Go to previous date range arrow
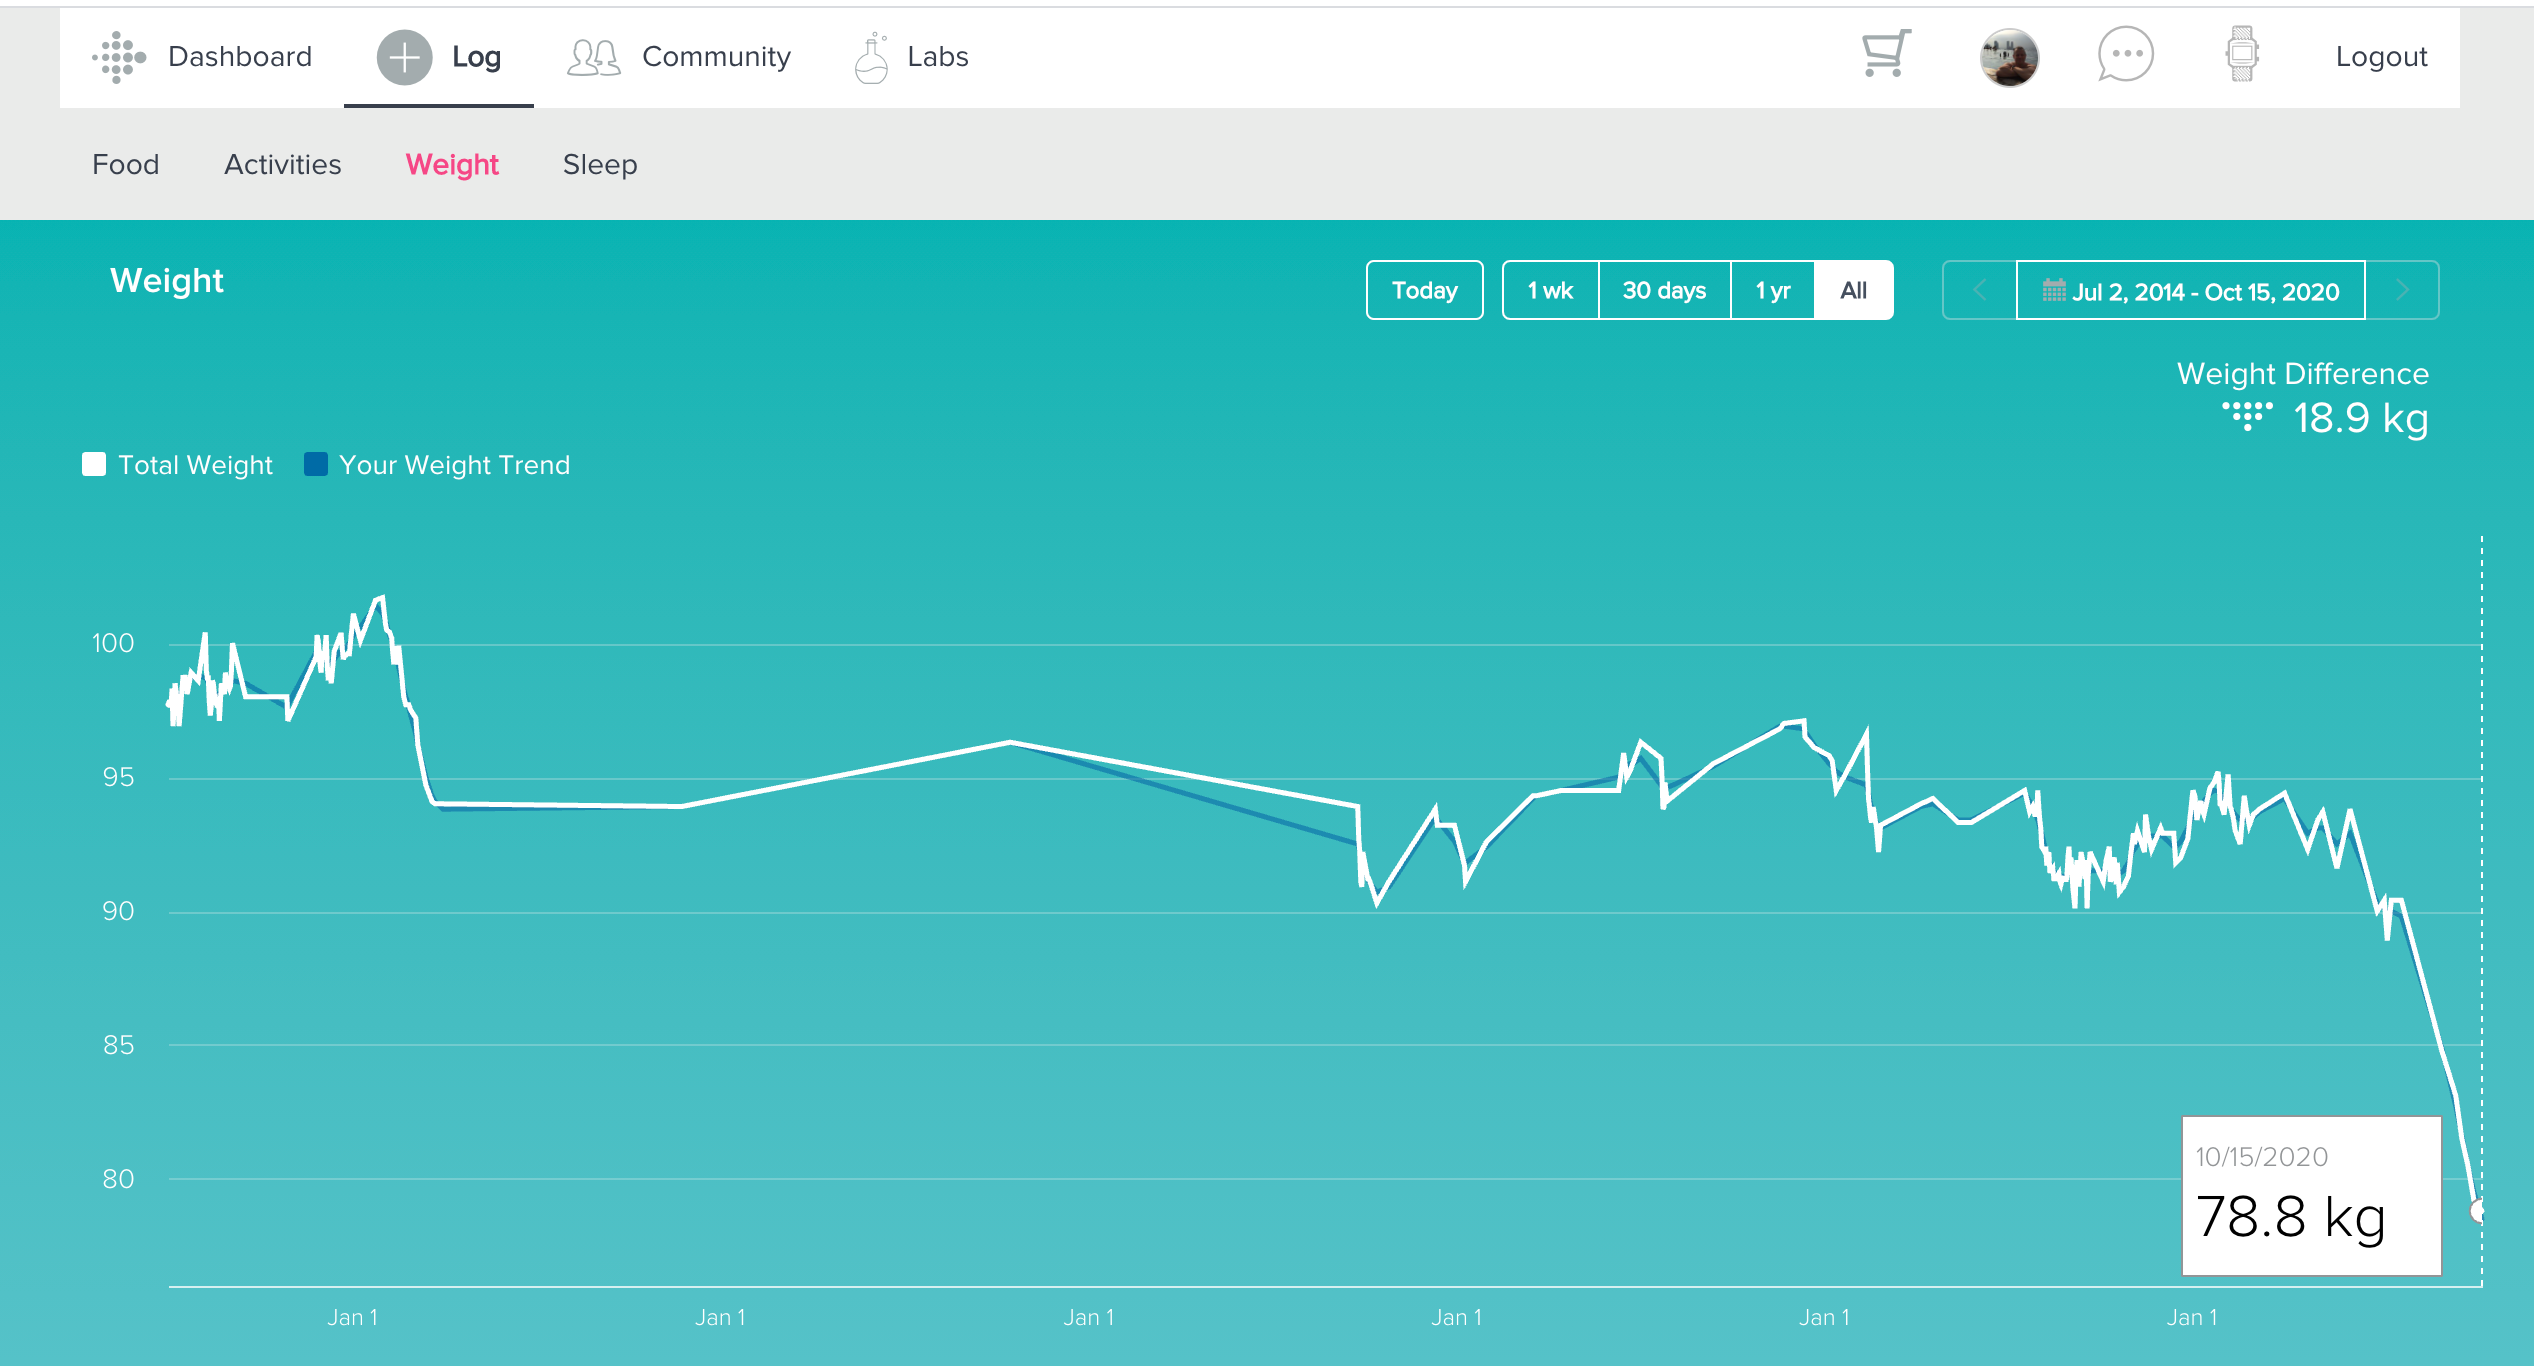Screen dimensions: 2534x1366 click(1979, 291)
